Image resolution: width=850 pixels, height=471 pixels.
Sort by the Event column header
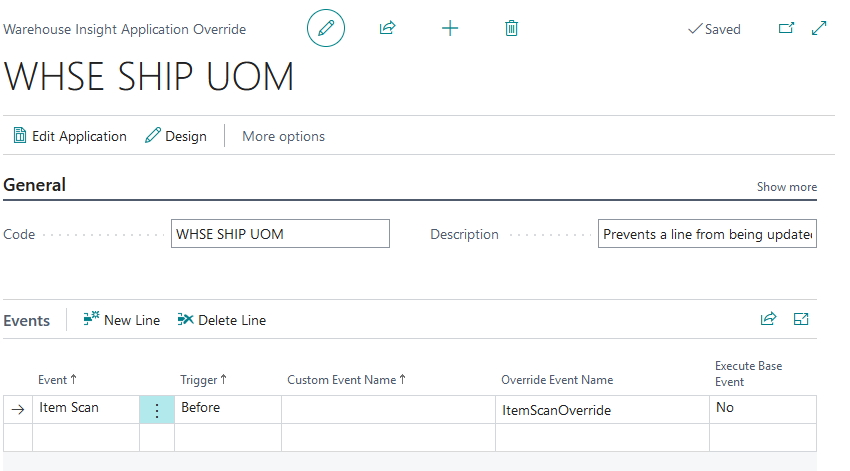click(x=57, y=380)
